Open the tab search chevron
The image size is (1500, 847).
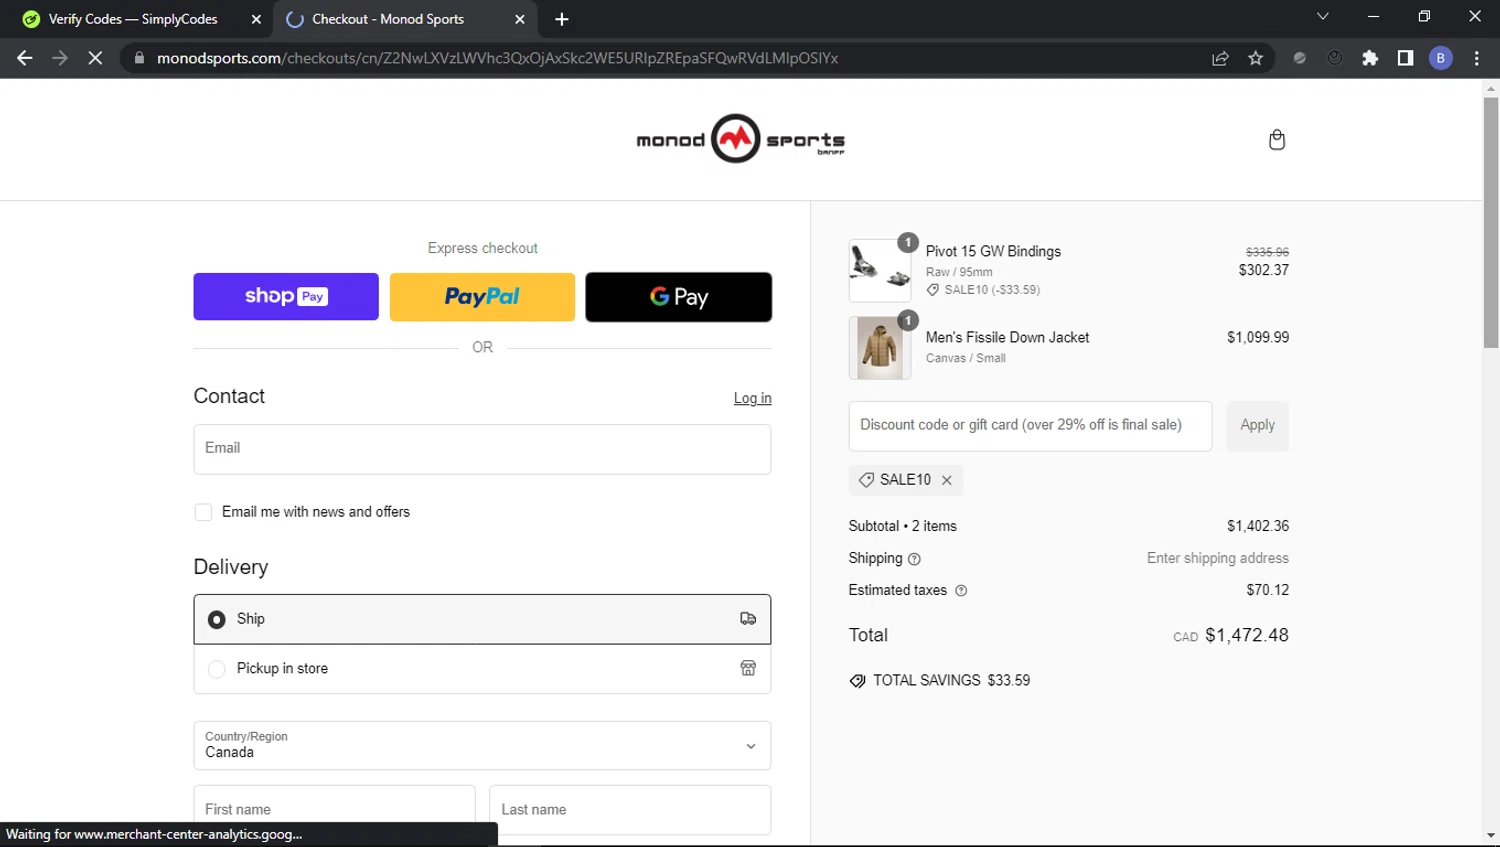[x=1323, y=16]
